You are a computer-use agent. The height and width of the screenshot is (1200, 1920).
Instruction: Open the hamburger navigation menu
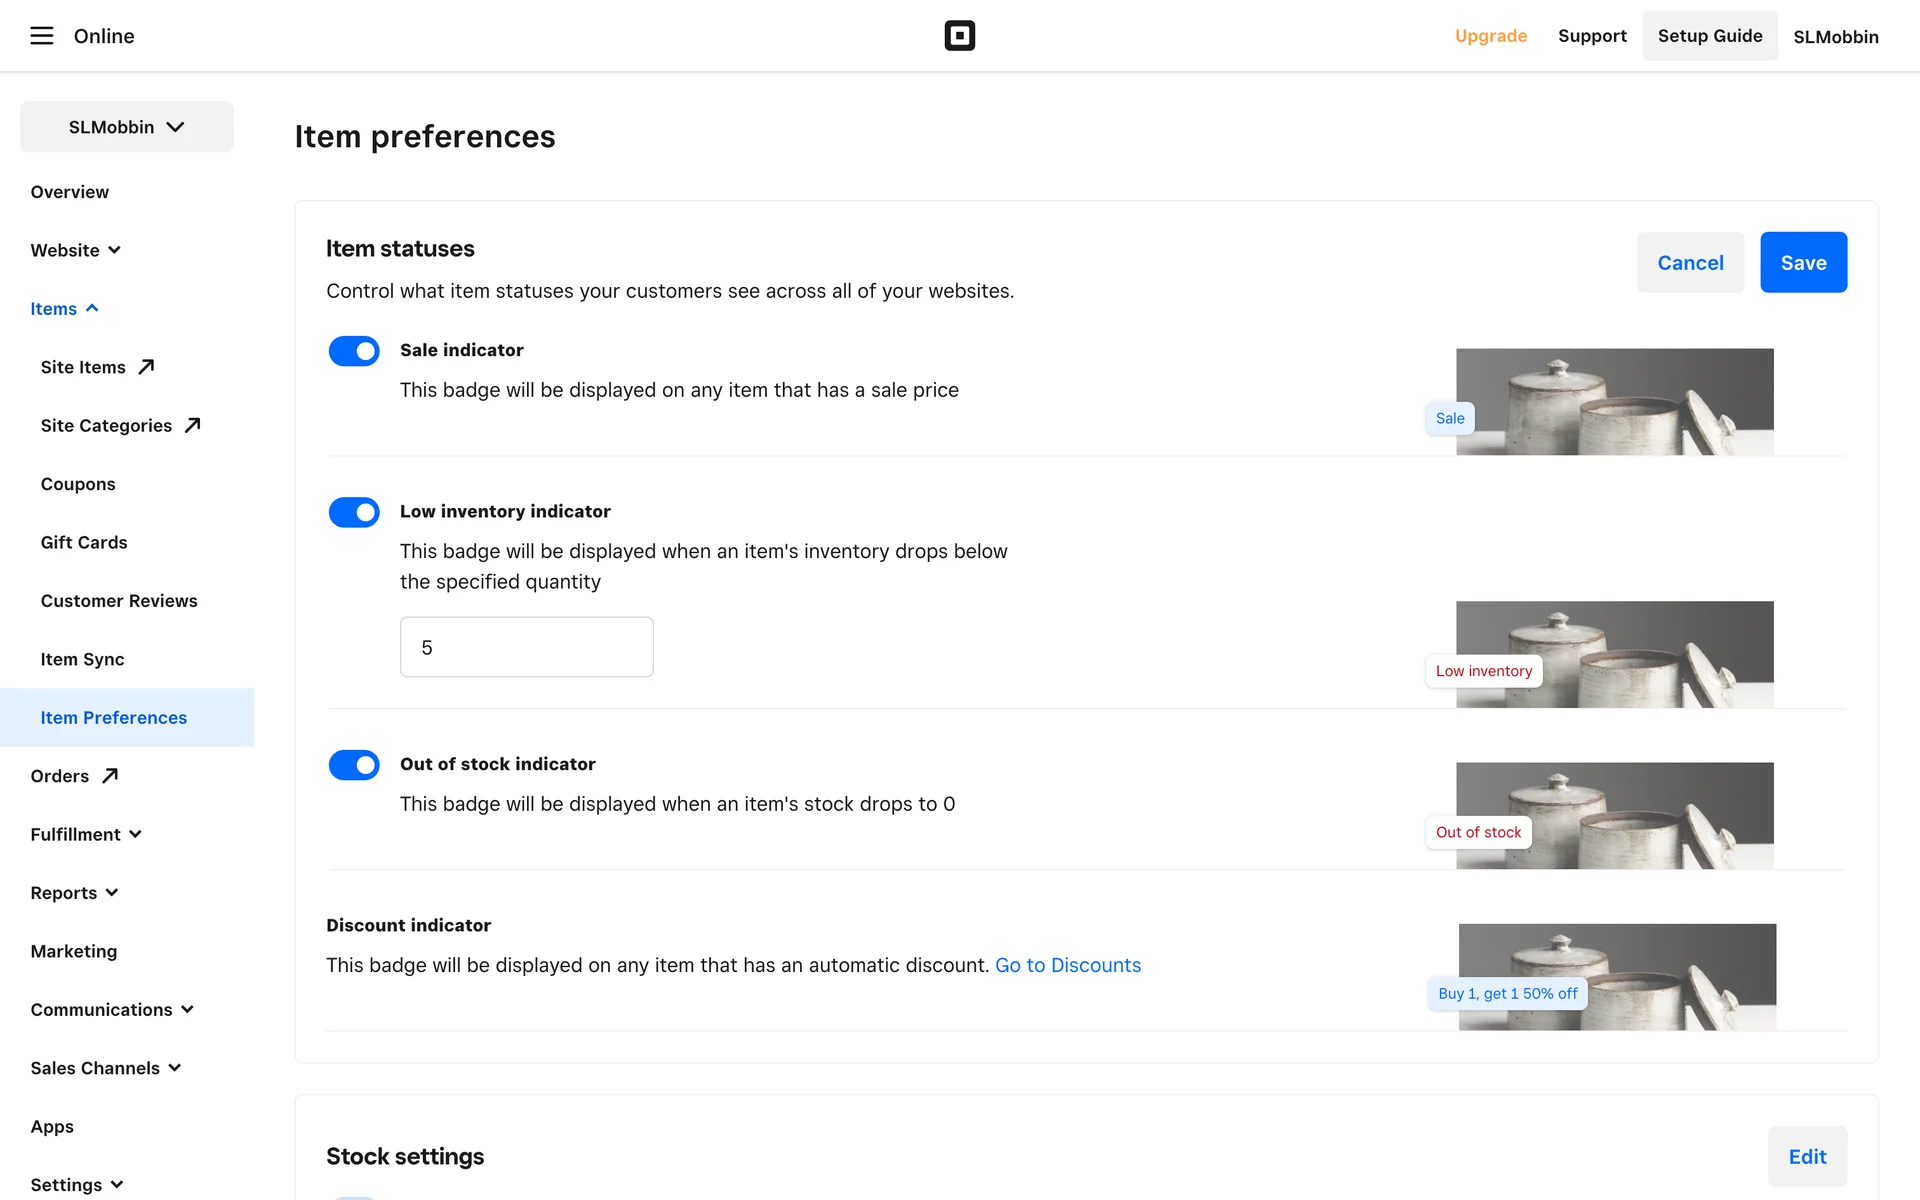coord(41,36)
